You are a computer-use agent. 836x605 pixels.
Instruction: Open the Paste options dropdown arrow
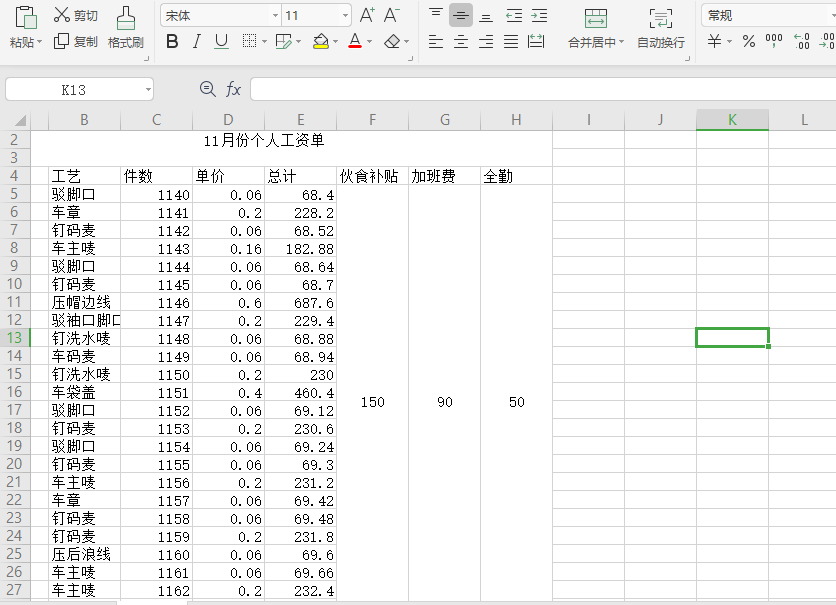39,42
